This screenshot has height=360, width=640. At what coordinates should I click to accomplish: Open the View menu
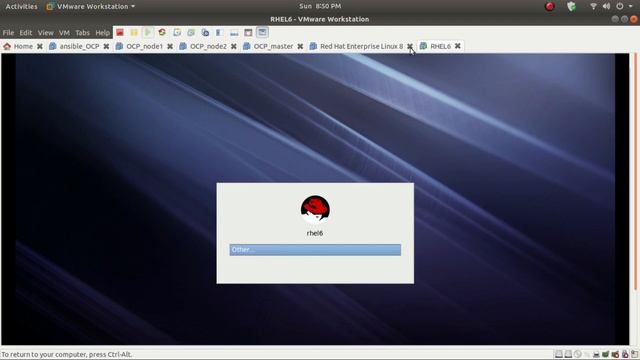pyautogui.click(x=45, y=33)
